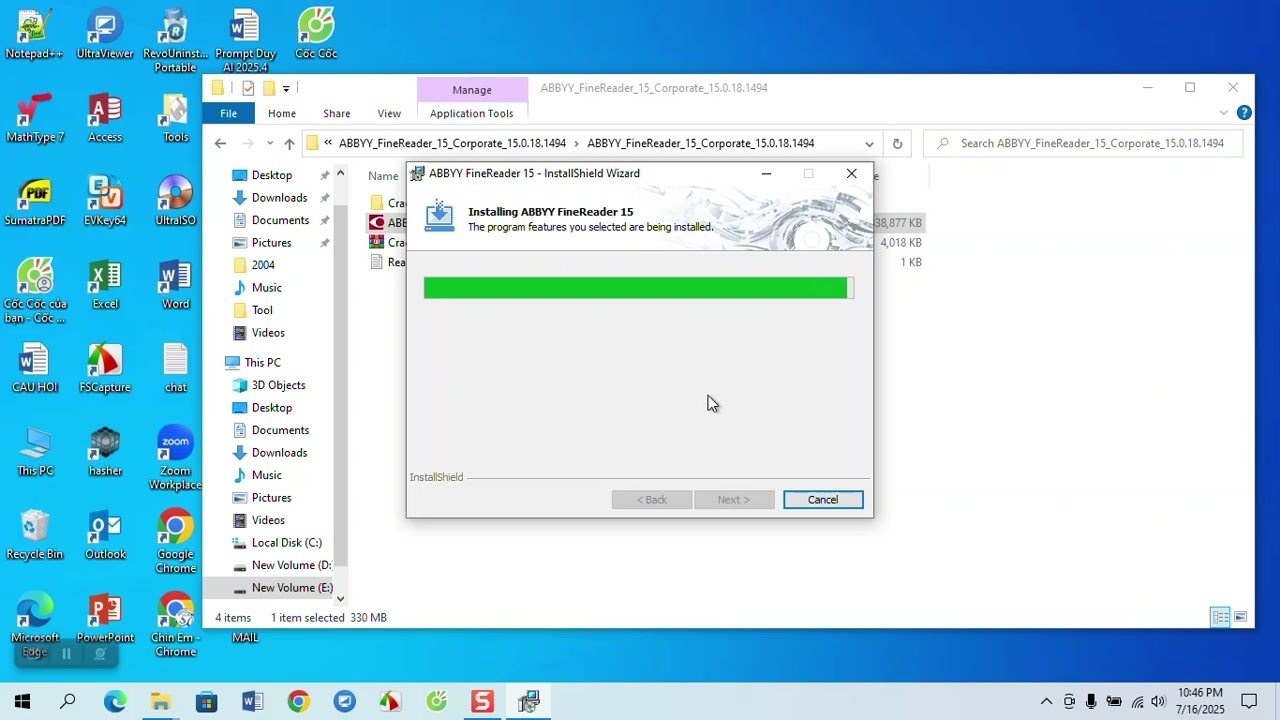Screen dimensions: 1280x720
Task: Refresh the current Explorer folder
Action: (x=897, y=143)
